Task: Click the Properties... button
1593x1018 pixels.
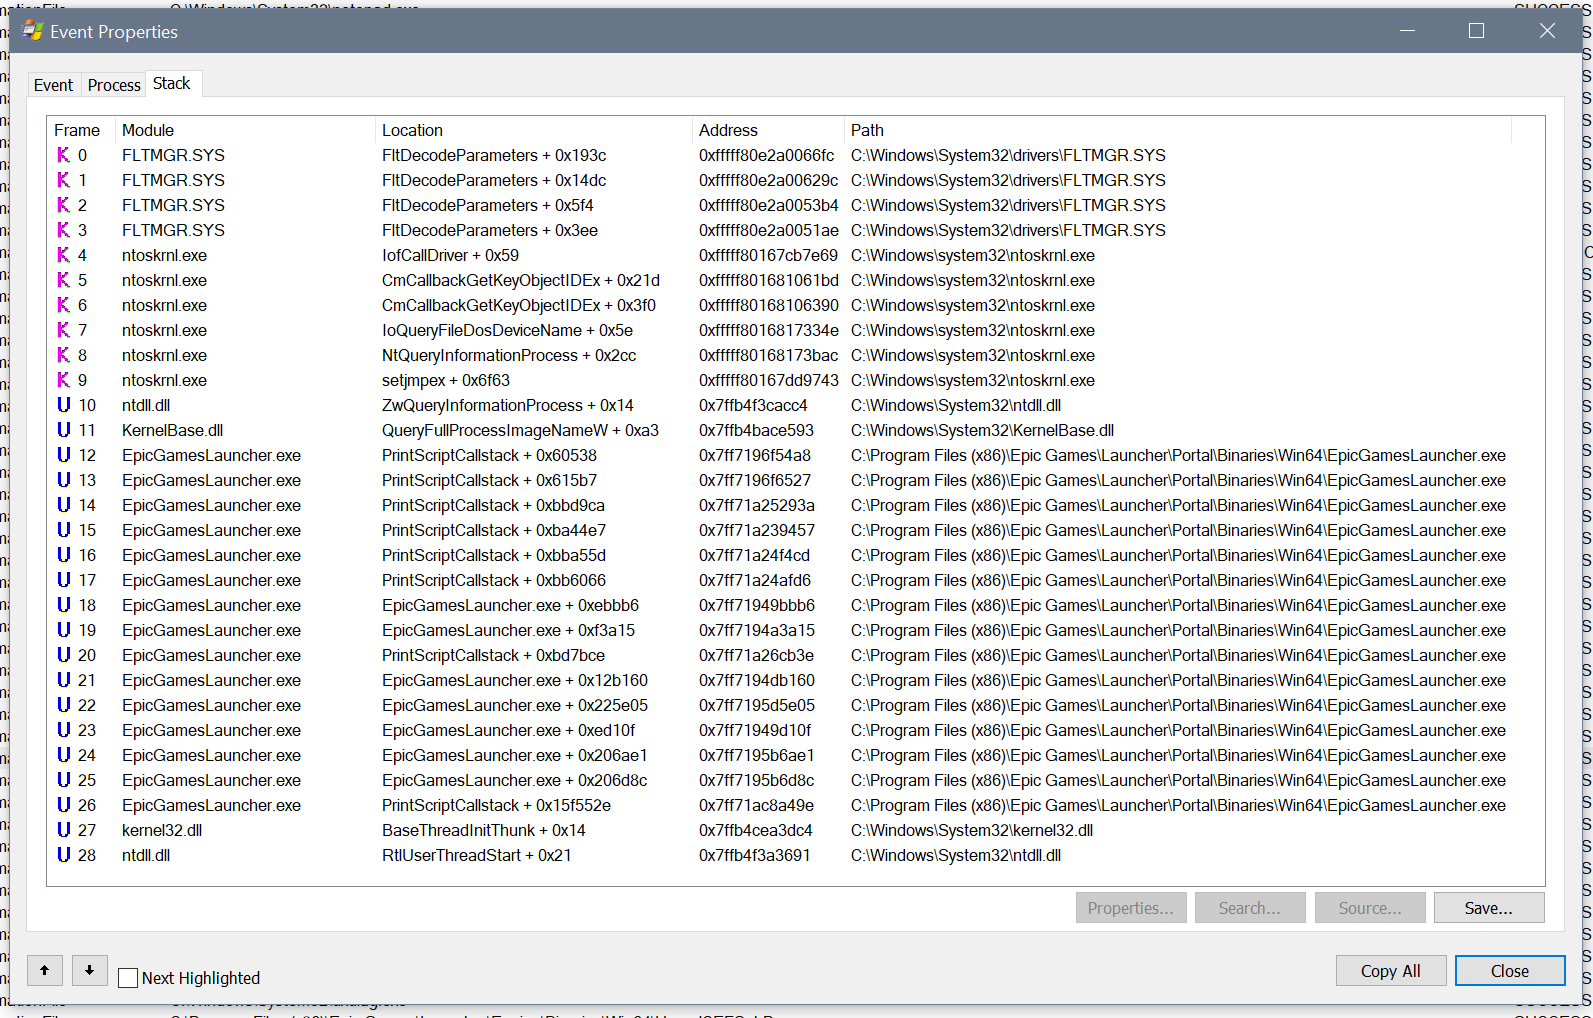Action: [1131, 908]
